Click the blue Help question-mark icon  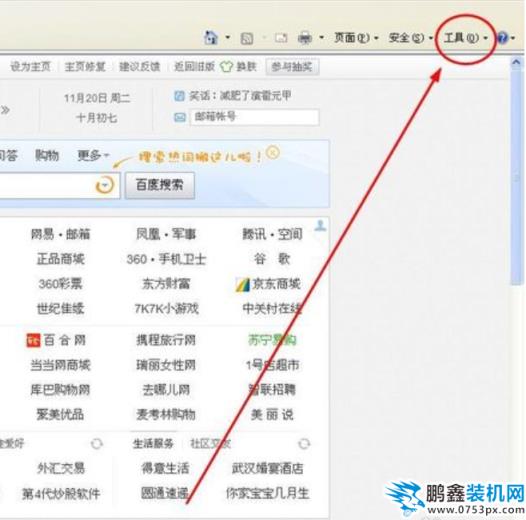502,38
